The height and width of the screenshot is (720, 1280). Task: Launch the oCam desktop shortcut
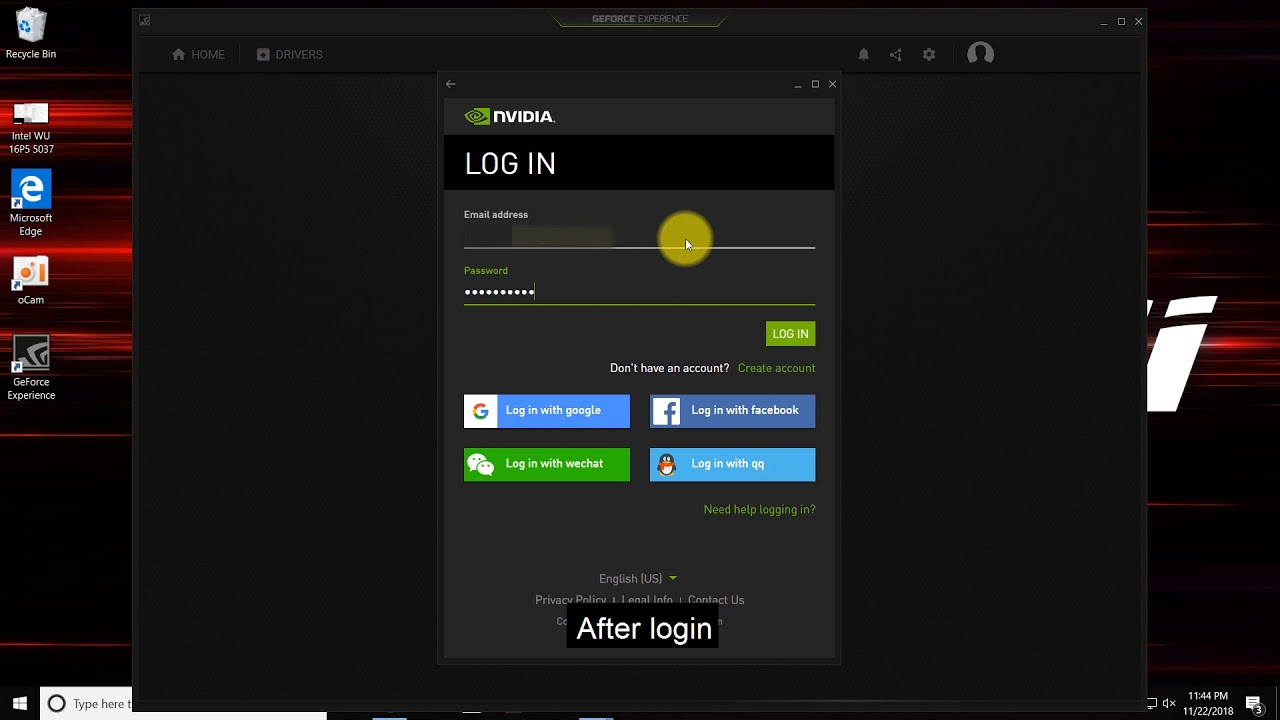pos(31,281)
